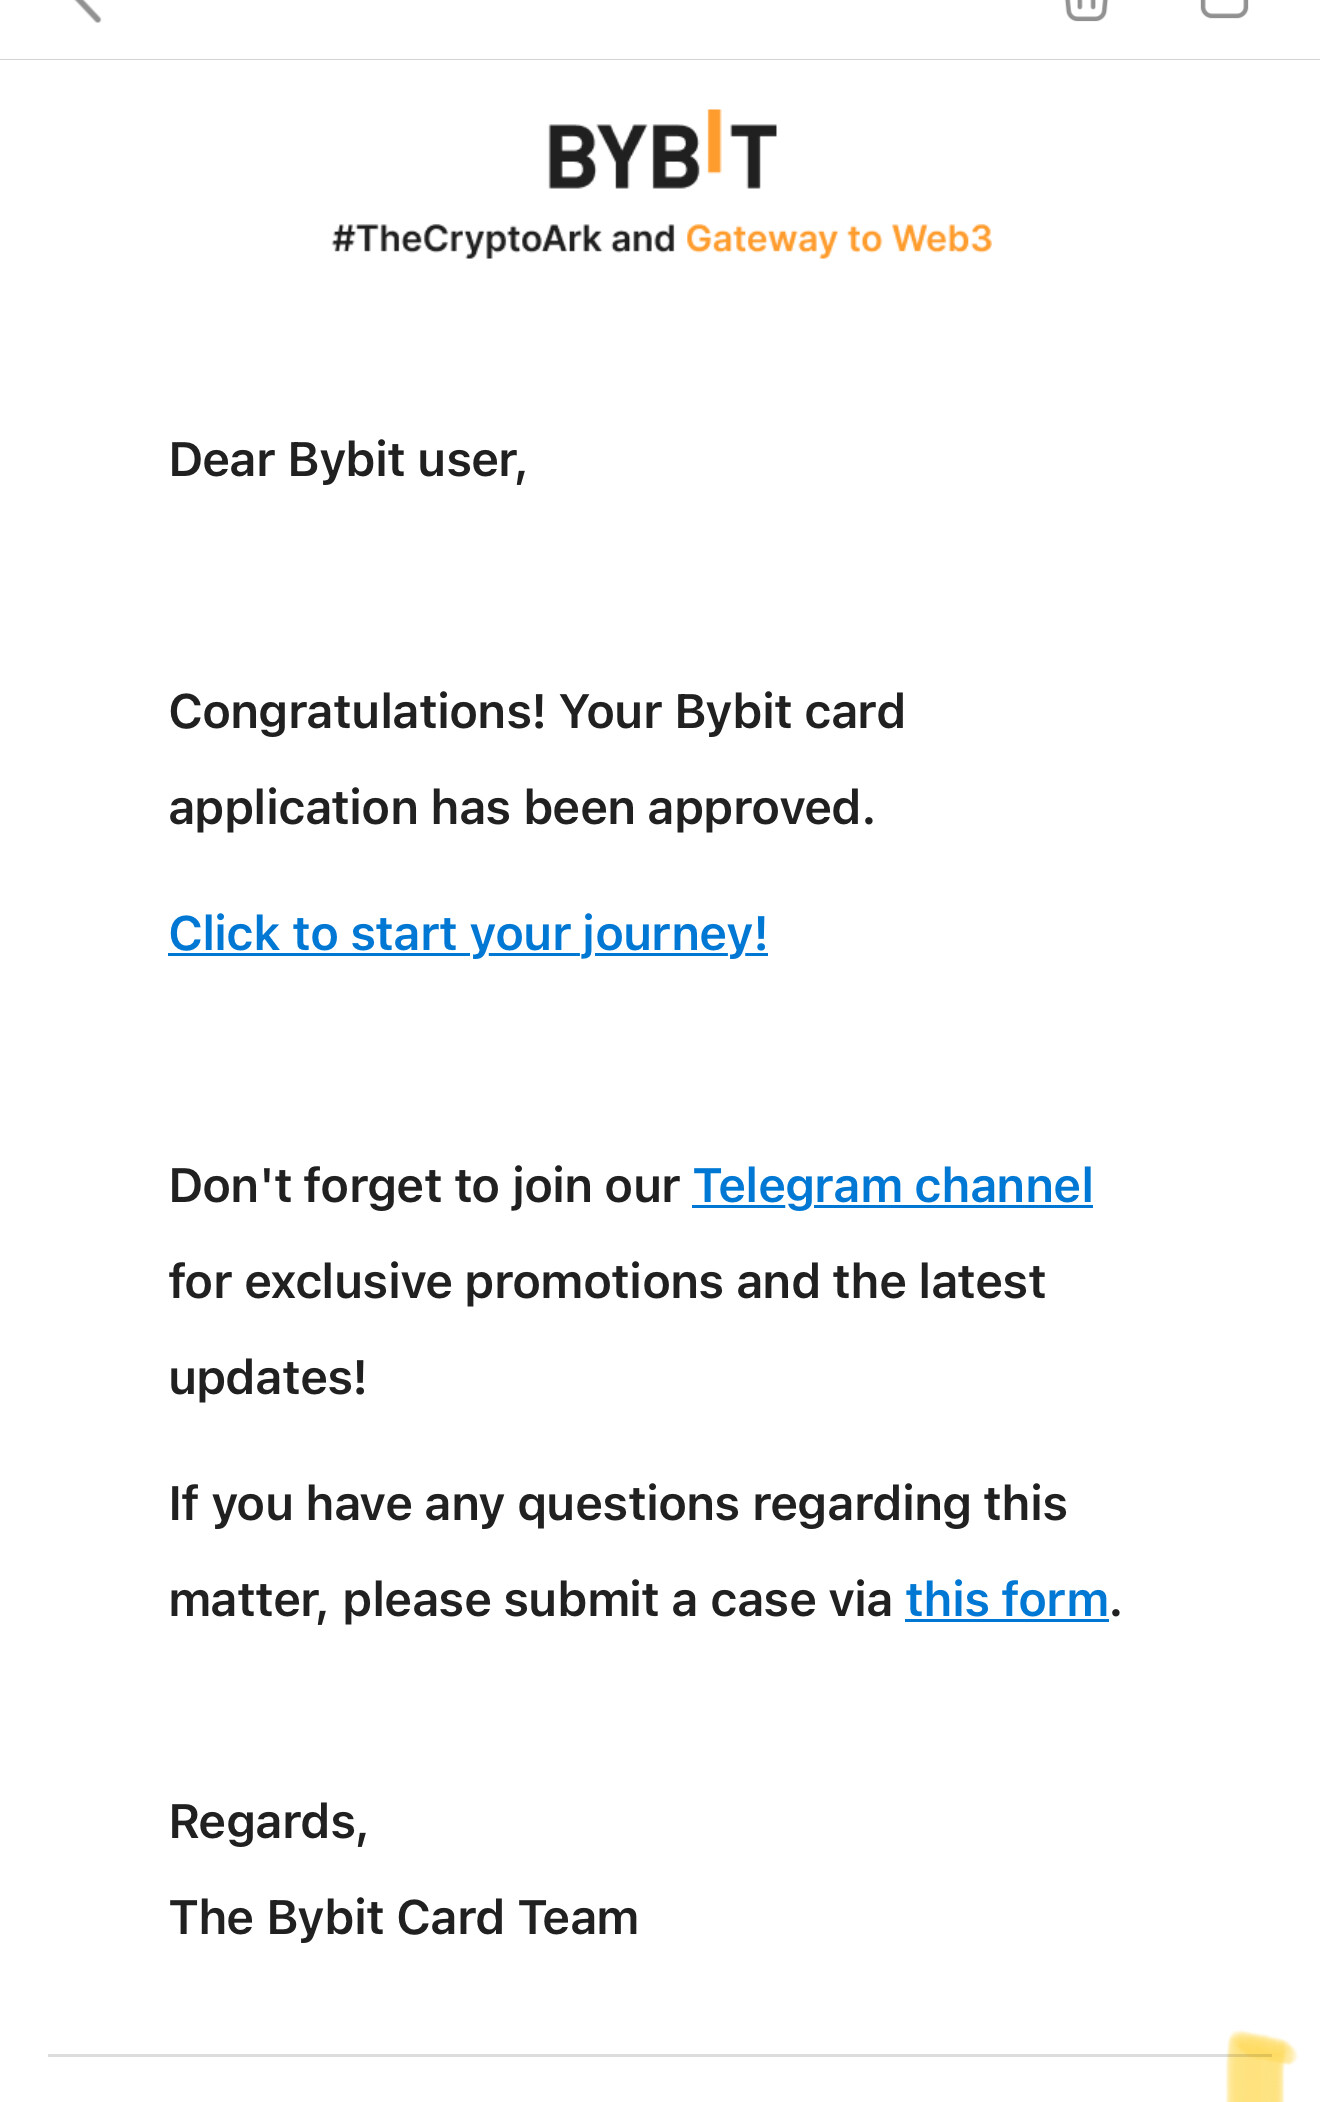Tap the 'application has been approved.' line

pyautogui.click(x=522, y=808)
